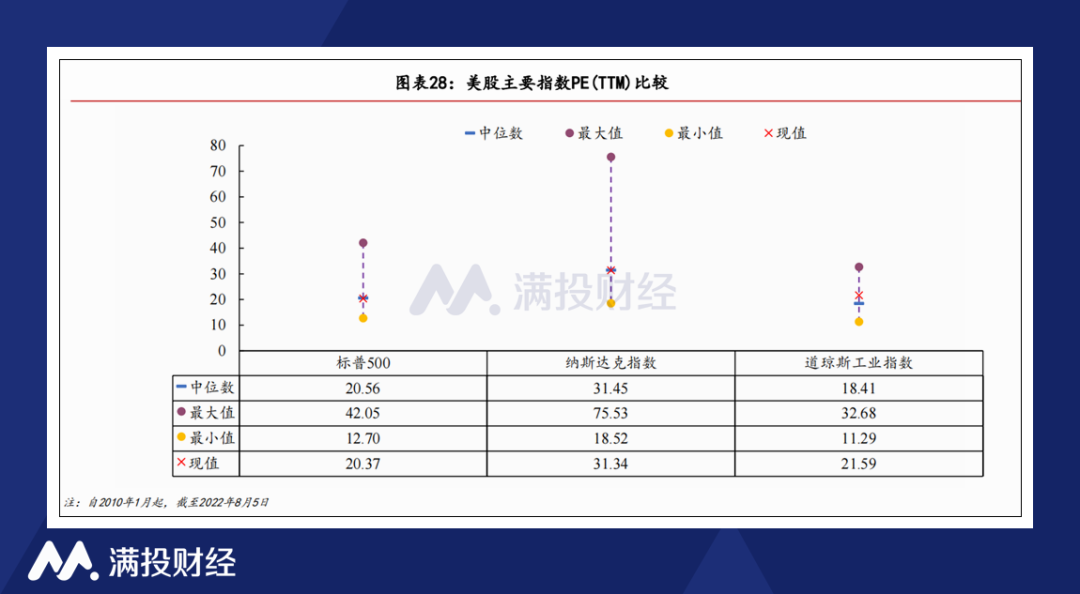Select the 标普500 column header
Viewport: 1080px width, 594px height.
[363, 363]
